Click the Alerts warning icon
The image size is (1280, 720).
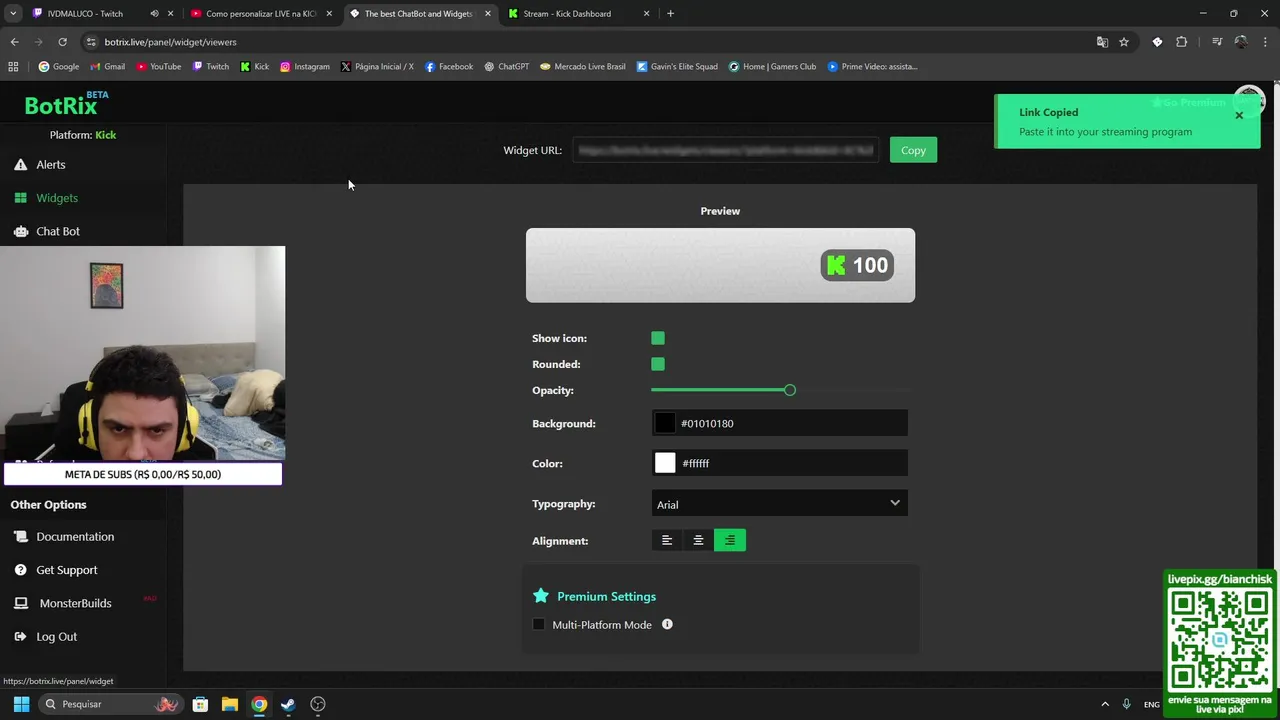[20, 165]
